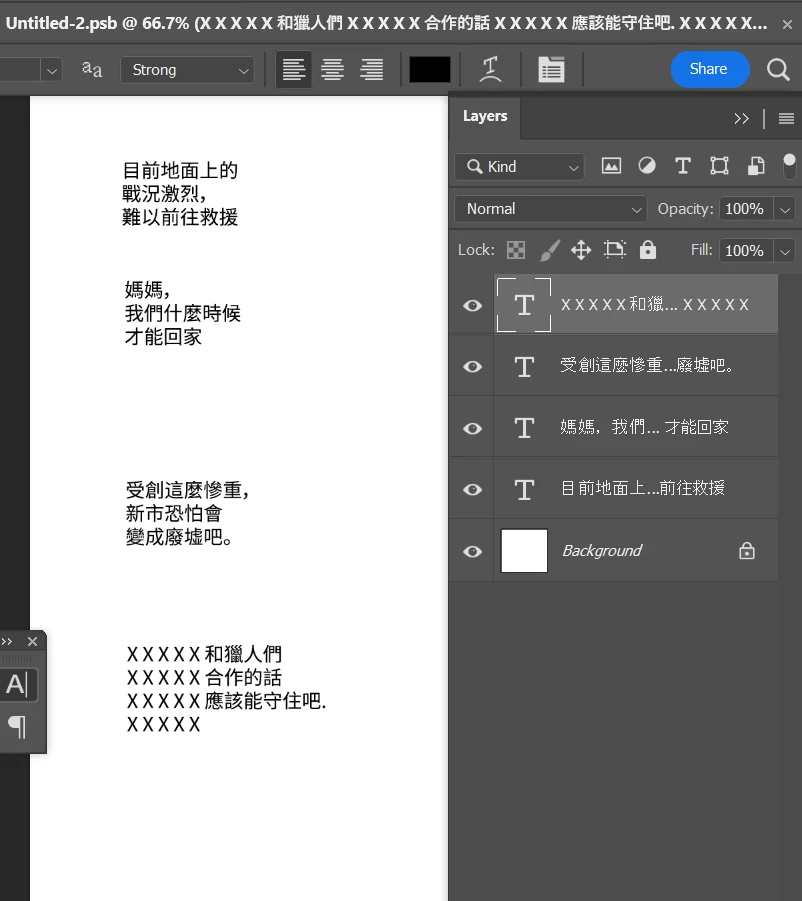This screenshot has width=802, height=901.
Task: Click the 目前地面上 layer T thumbnail
Action: point(524,490)
